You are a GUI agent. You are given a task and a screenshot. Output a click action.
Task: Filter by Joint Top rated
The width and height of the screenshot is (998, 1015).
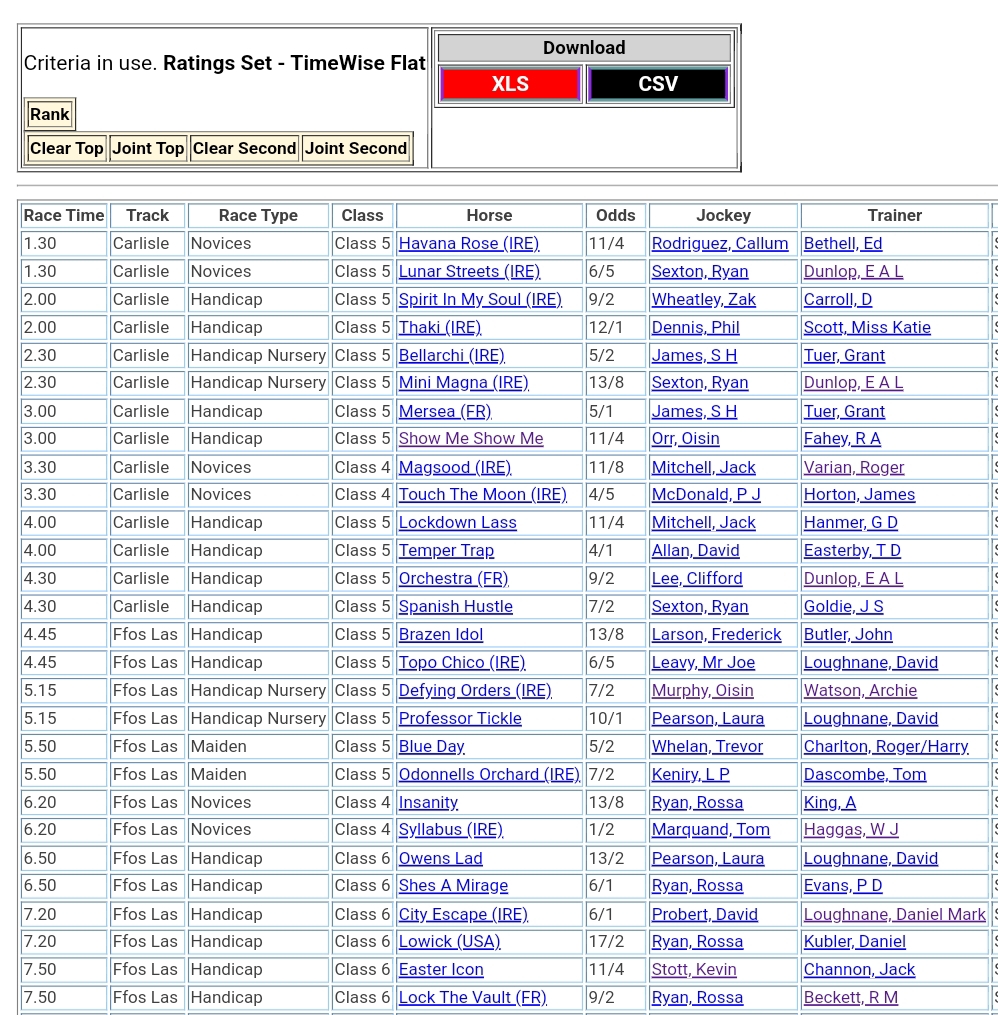(148, 148)
